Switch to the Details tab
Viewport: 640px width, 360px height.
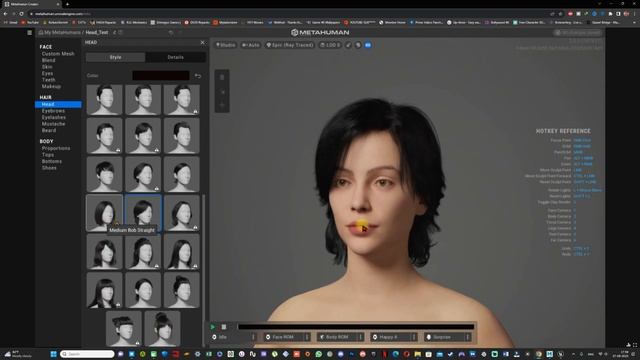[176, 57]
